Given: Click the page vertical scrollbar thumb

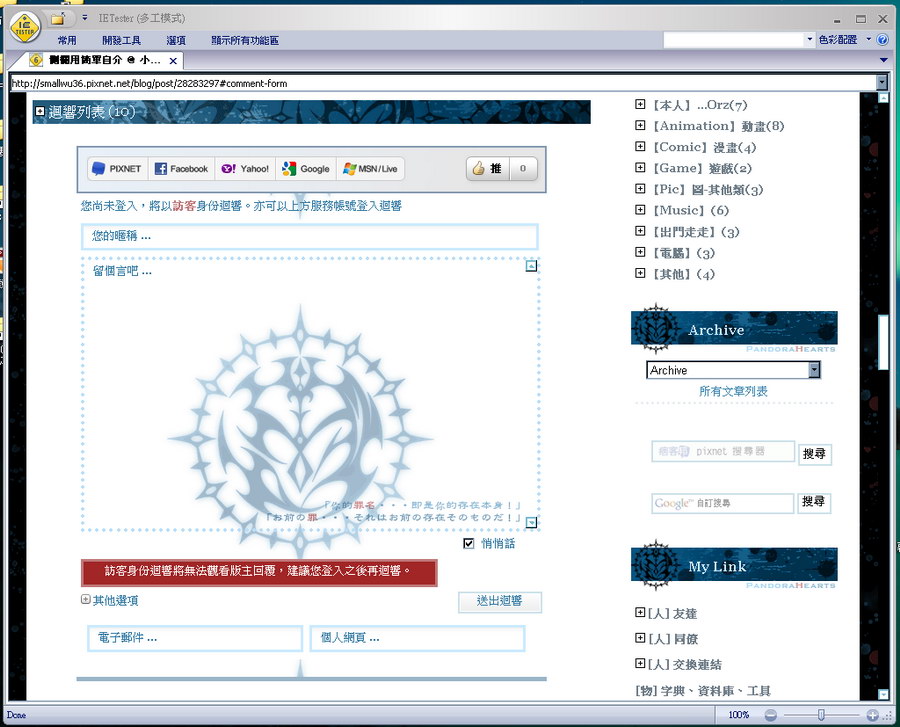Looking at the screenshot, I should tap(883, 343).
